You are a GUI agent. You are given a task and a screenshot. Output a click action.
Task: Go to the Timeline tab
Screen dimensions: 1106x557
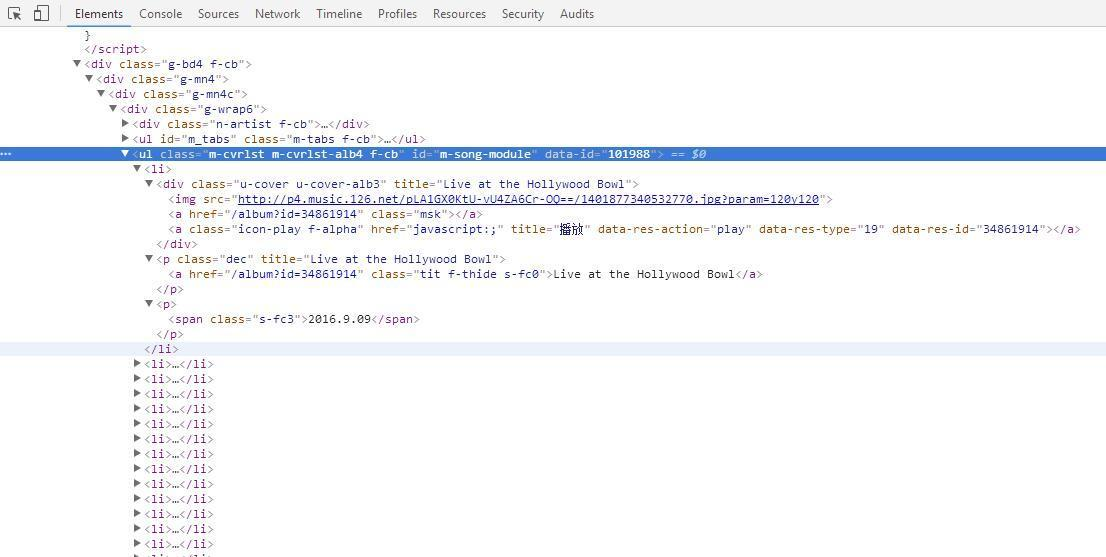(x=339, y=13)
